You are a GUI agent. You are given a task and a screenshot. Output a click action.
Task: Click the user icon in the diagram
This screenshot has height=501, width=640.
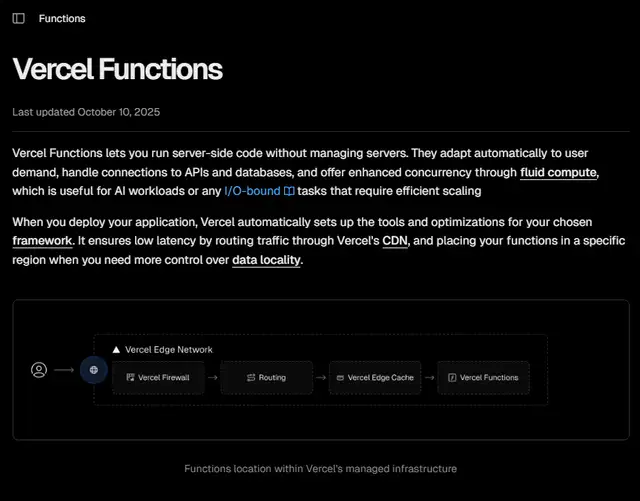click(39, 370)
